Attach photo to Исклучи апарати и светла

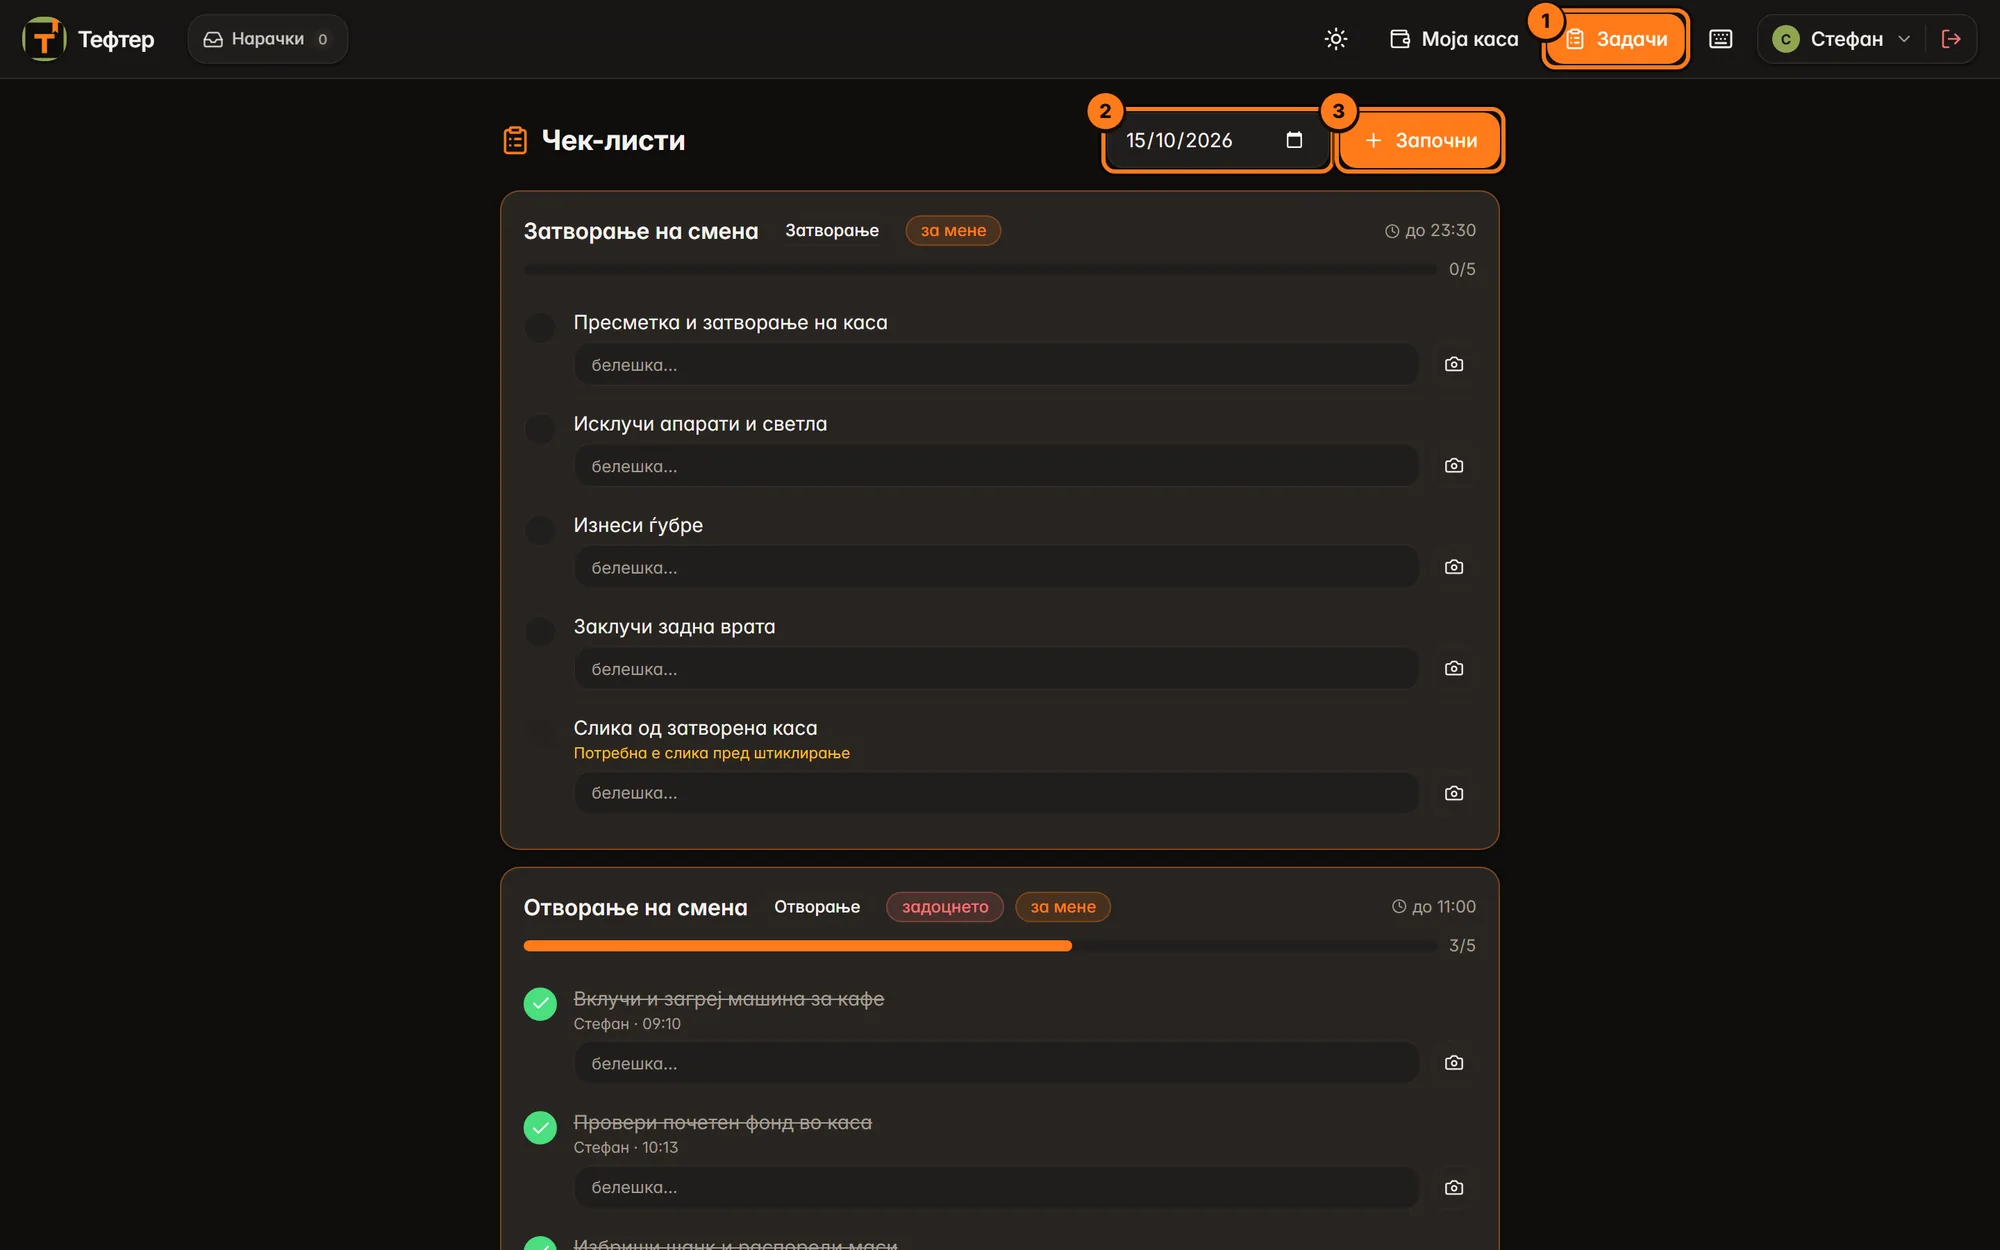[x=1454, y=465]
